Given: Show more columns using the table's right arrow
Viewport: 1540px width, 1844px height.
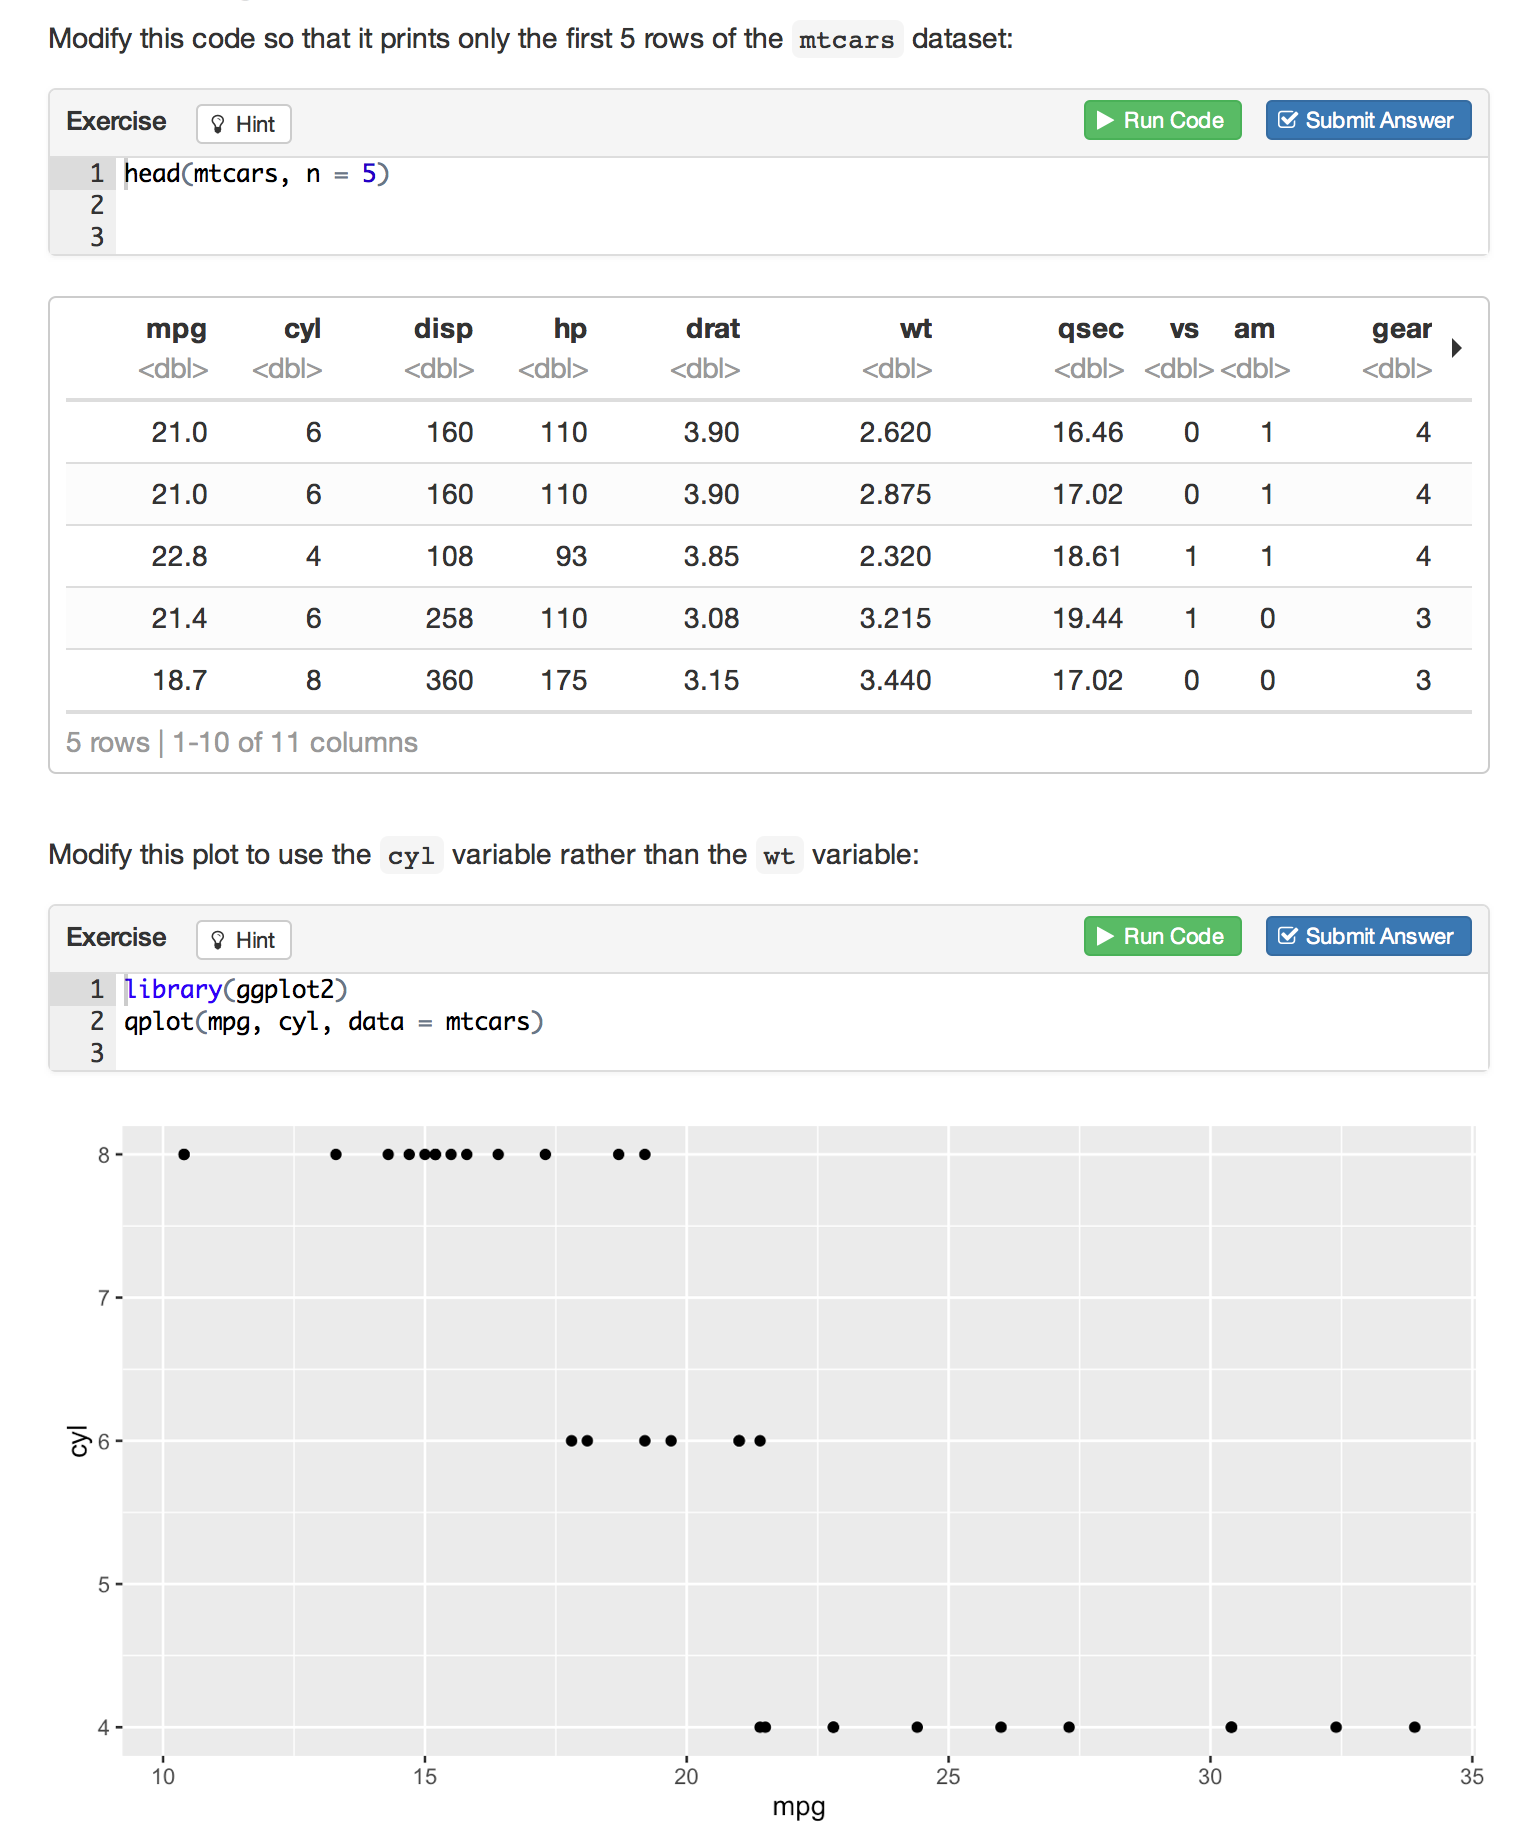Looking at the screenshot, I should [1456, 348].
